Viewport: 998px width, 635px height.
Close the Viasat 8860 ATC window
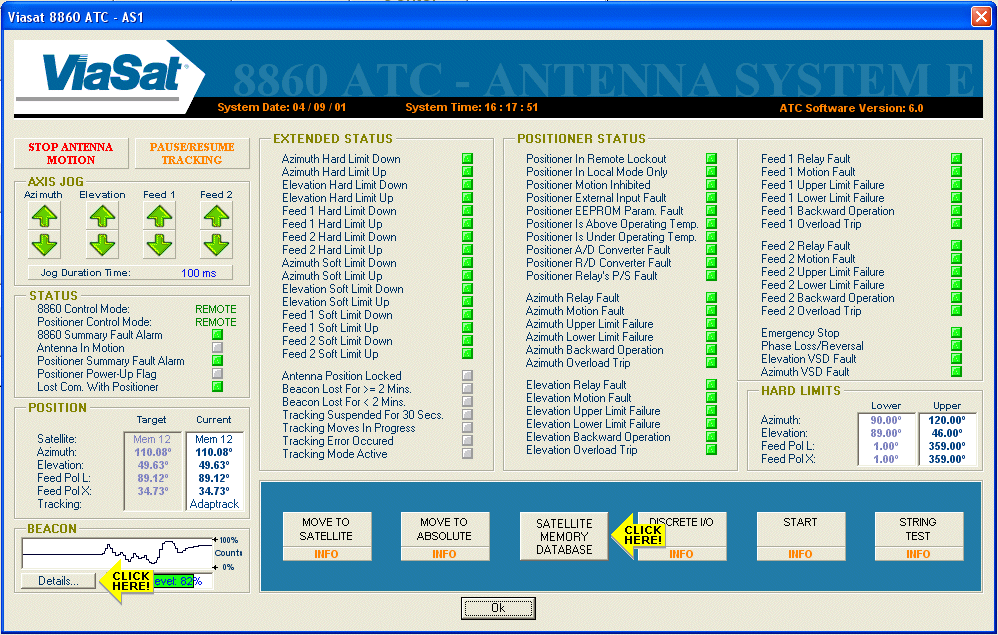(x=981, y=17)
